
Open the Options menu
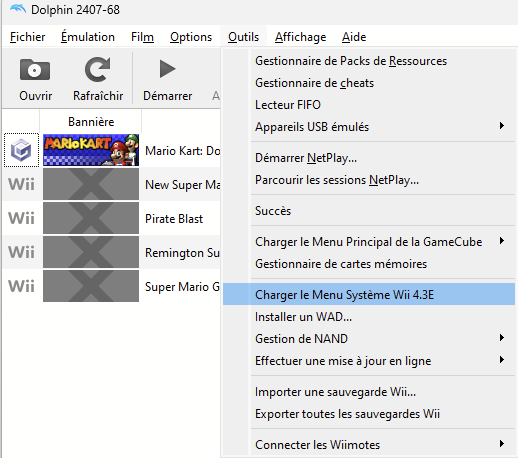(x=191, y=37)
